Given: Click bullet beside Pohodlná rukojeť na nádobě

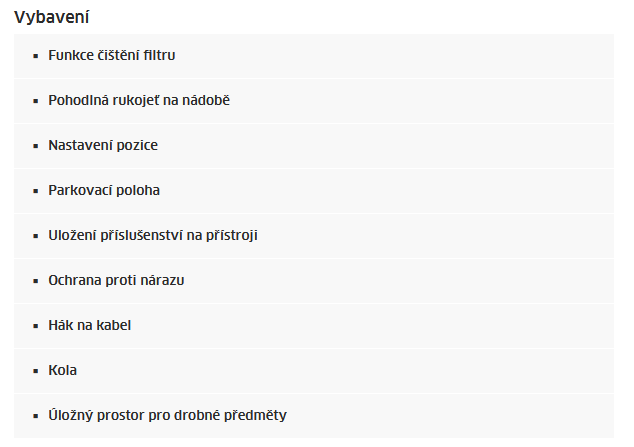Looking at the screenshot, I should click(x=36, y=101).
